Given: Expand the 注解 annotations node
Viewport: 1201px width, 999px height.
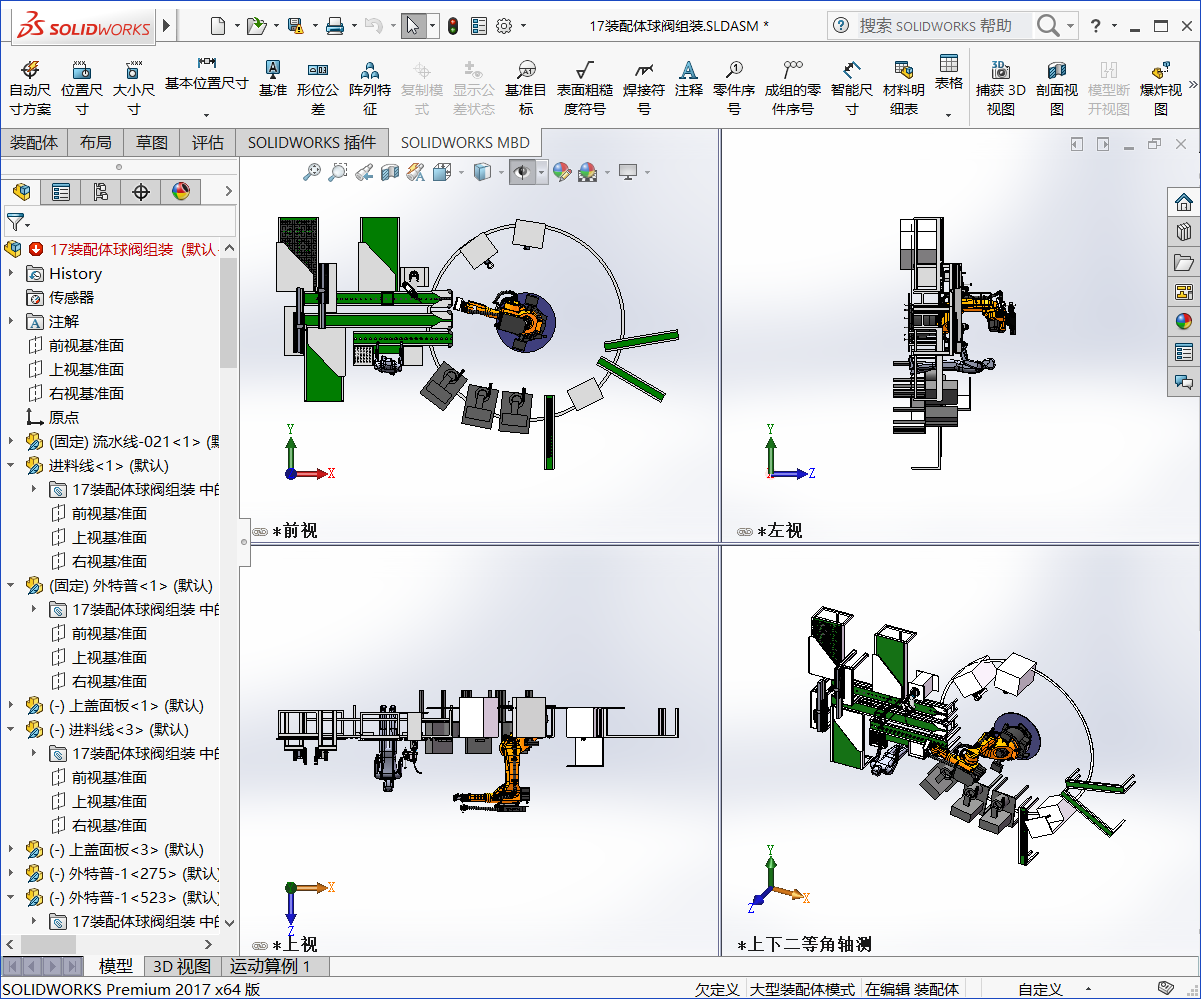Looking at the screenshot, I should click(x=11, y=321).
